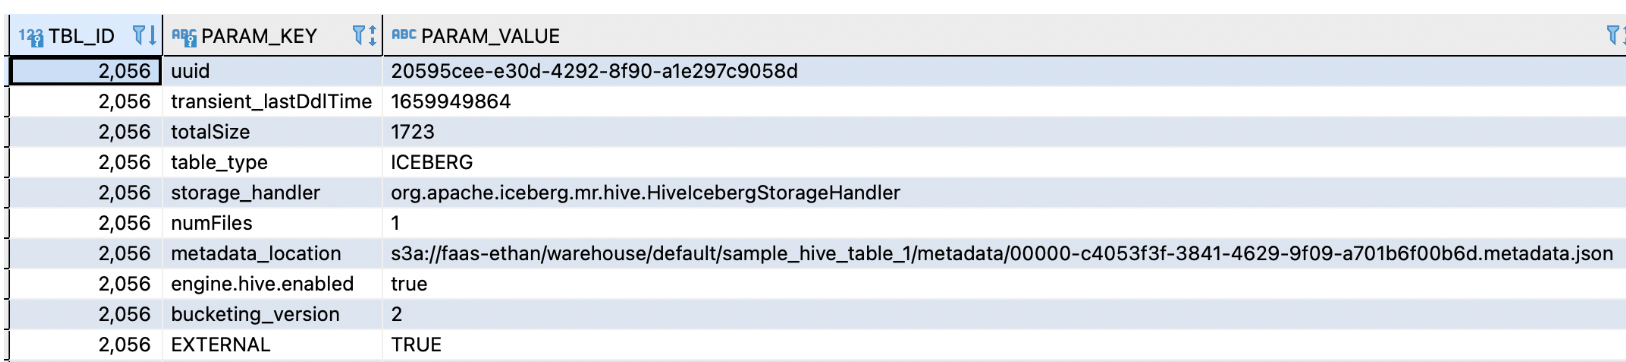Select the row marker for the EXTERNAL row
Viewport: 1626px width, 362px height.
tap(8, 345)
